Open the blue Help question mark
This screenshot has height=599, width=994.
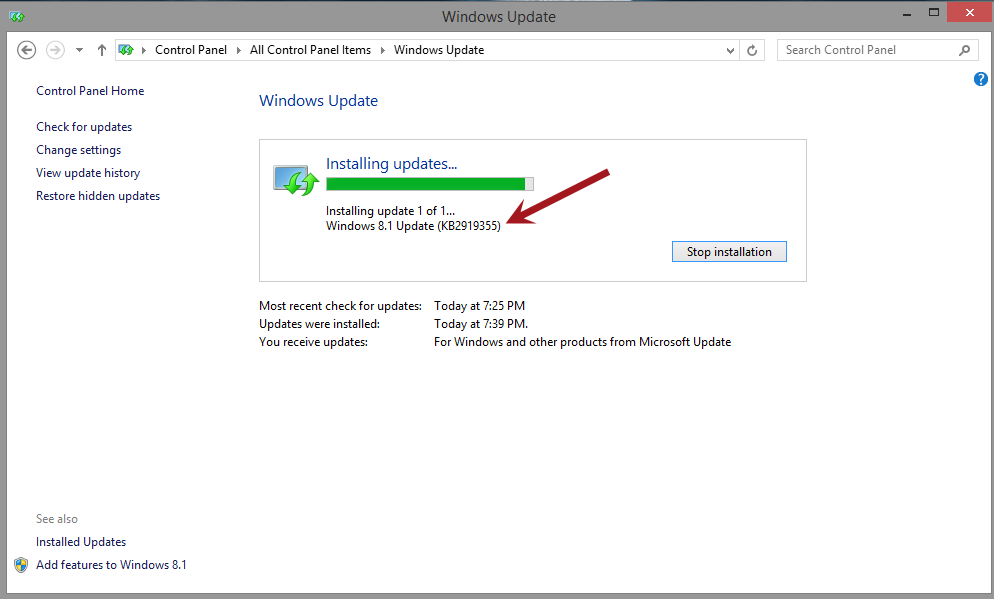pos(981,79)
